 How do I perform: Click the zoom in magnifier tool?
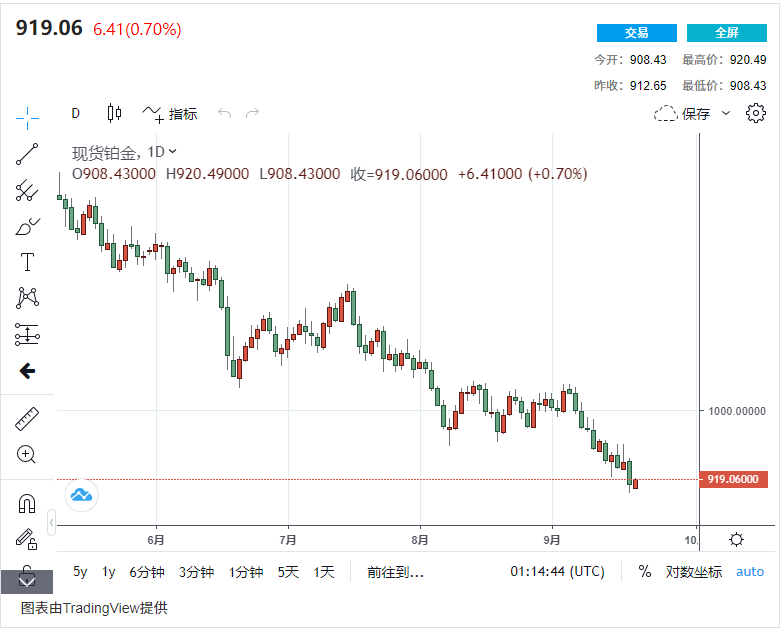click(x=27, y=455)
